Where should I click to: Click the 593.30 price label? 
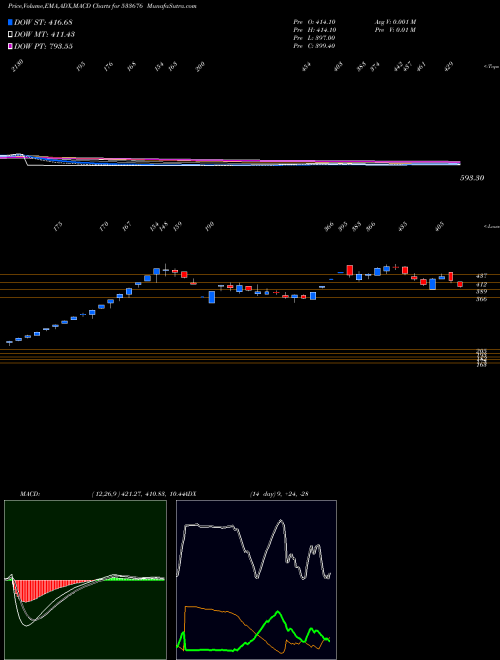click(x=472, y=178)
